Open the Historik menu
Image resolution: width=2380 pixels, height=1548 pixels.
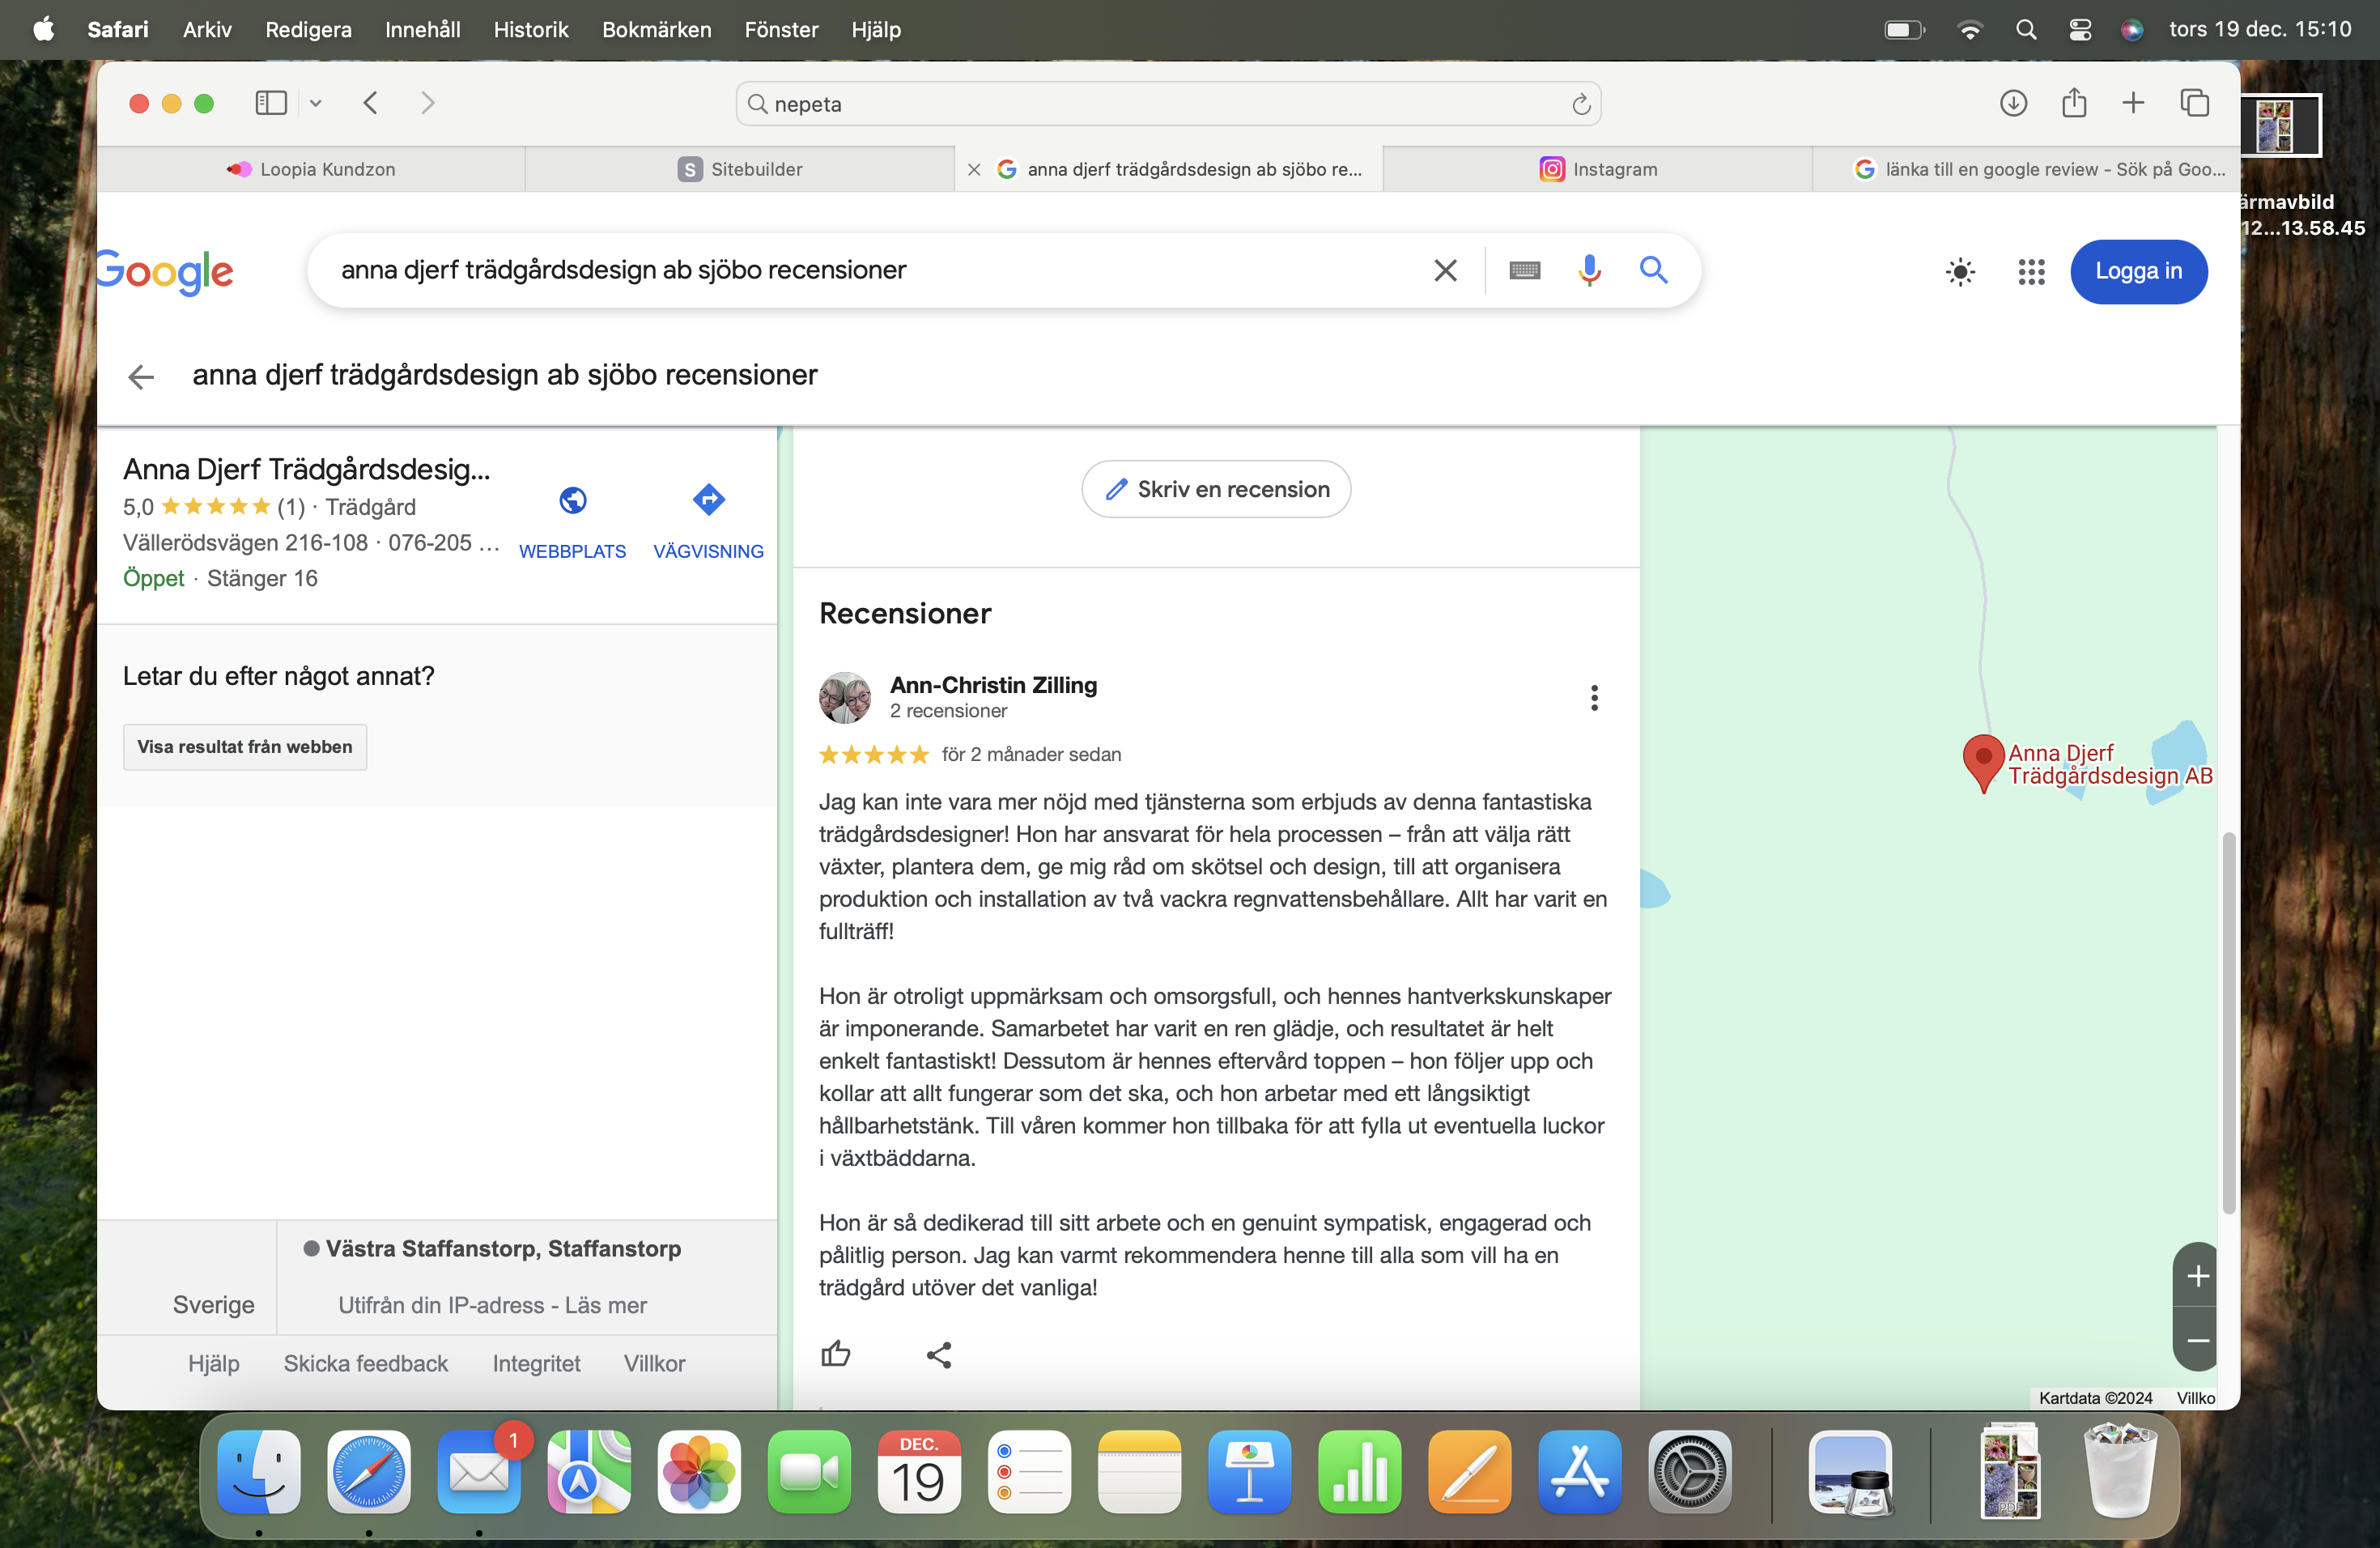(531, 29)
